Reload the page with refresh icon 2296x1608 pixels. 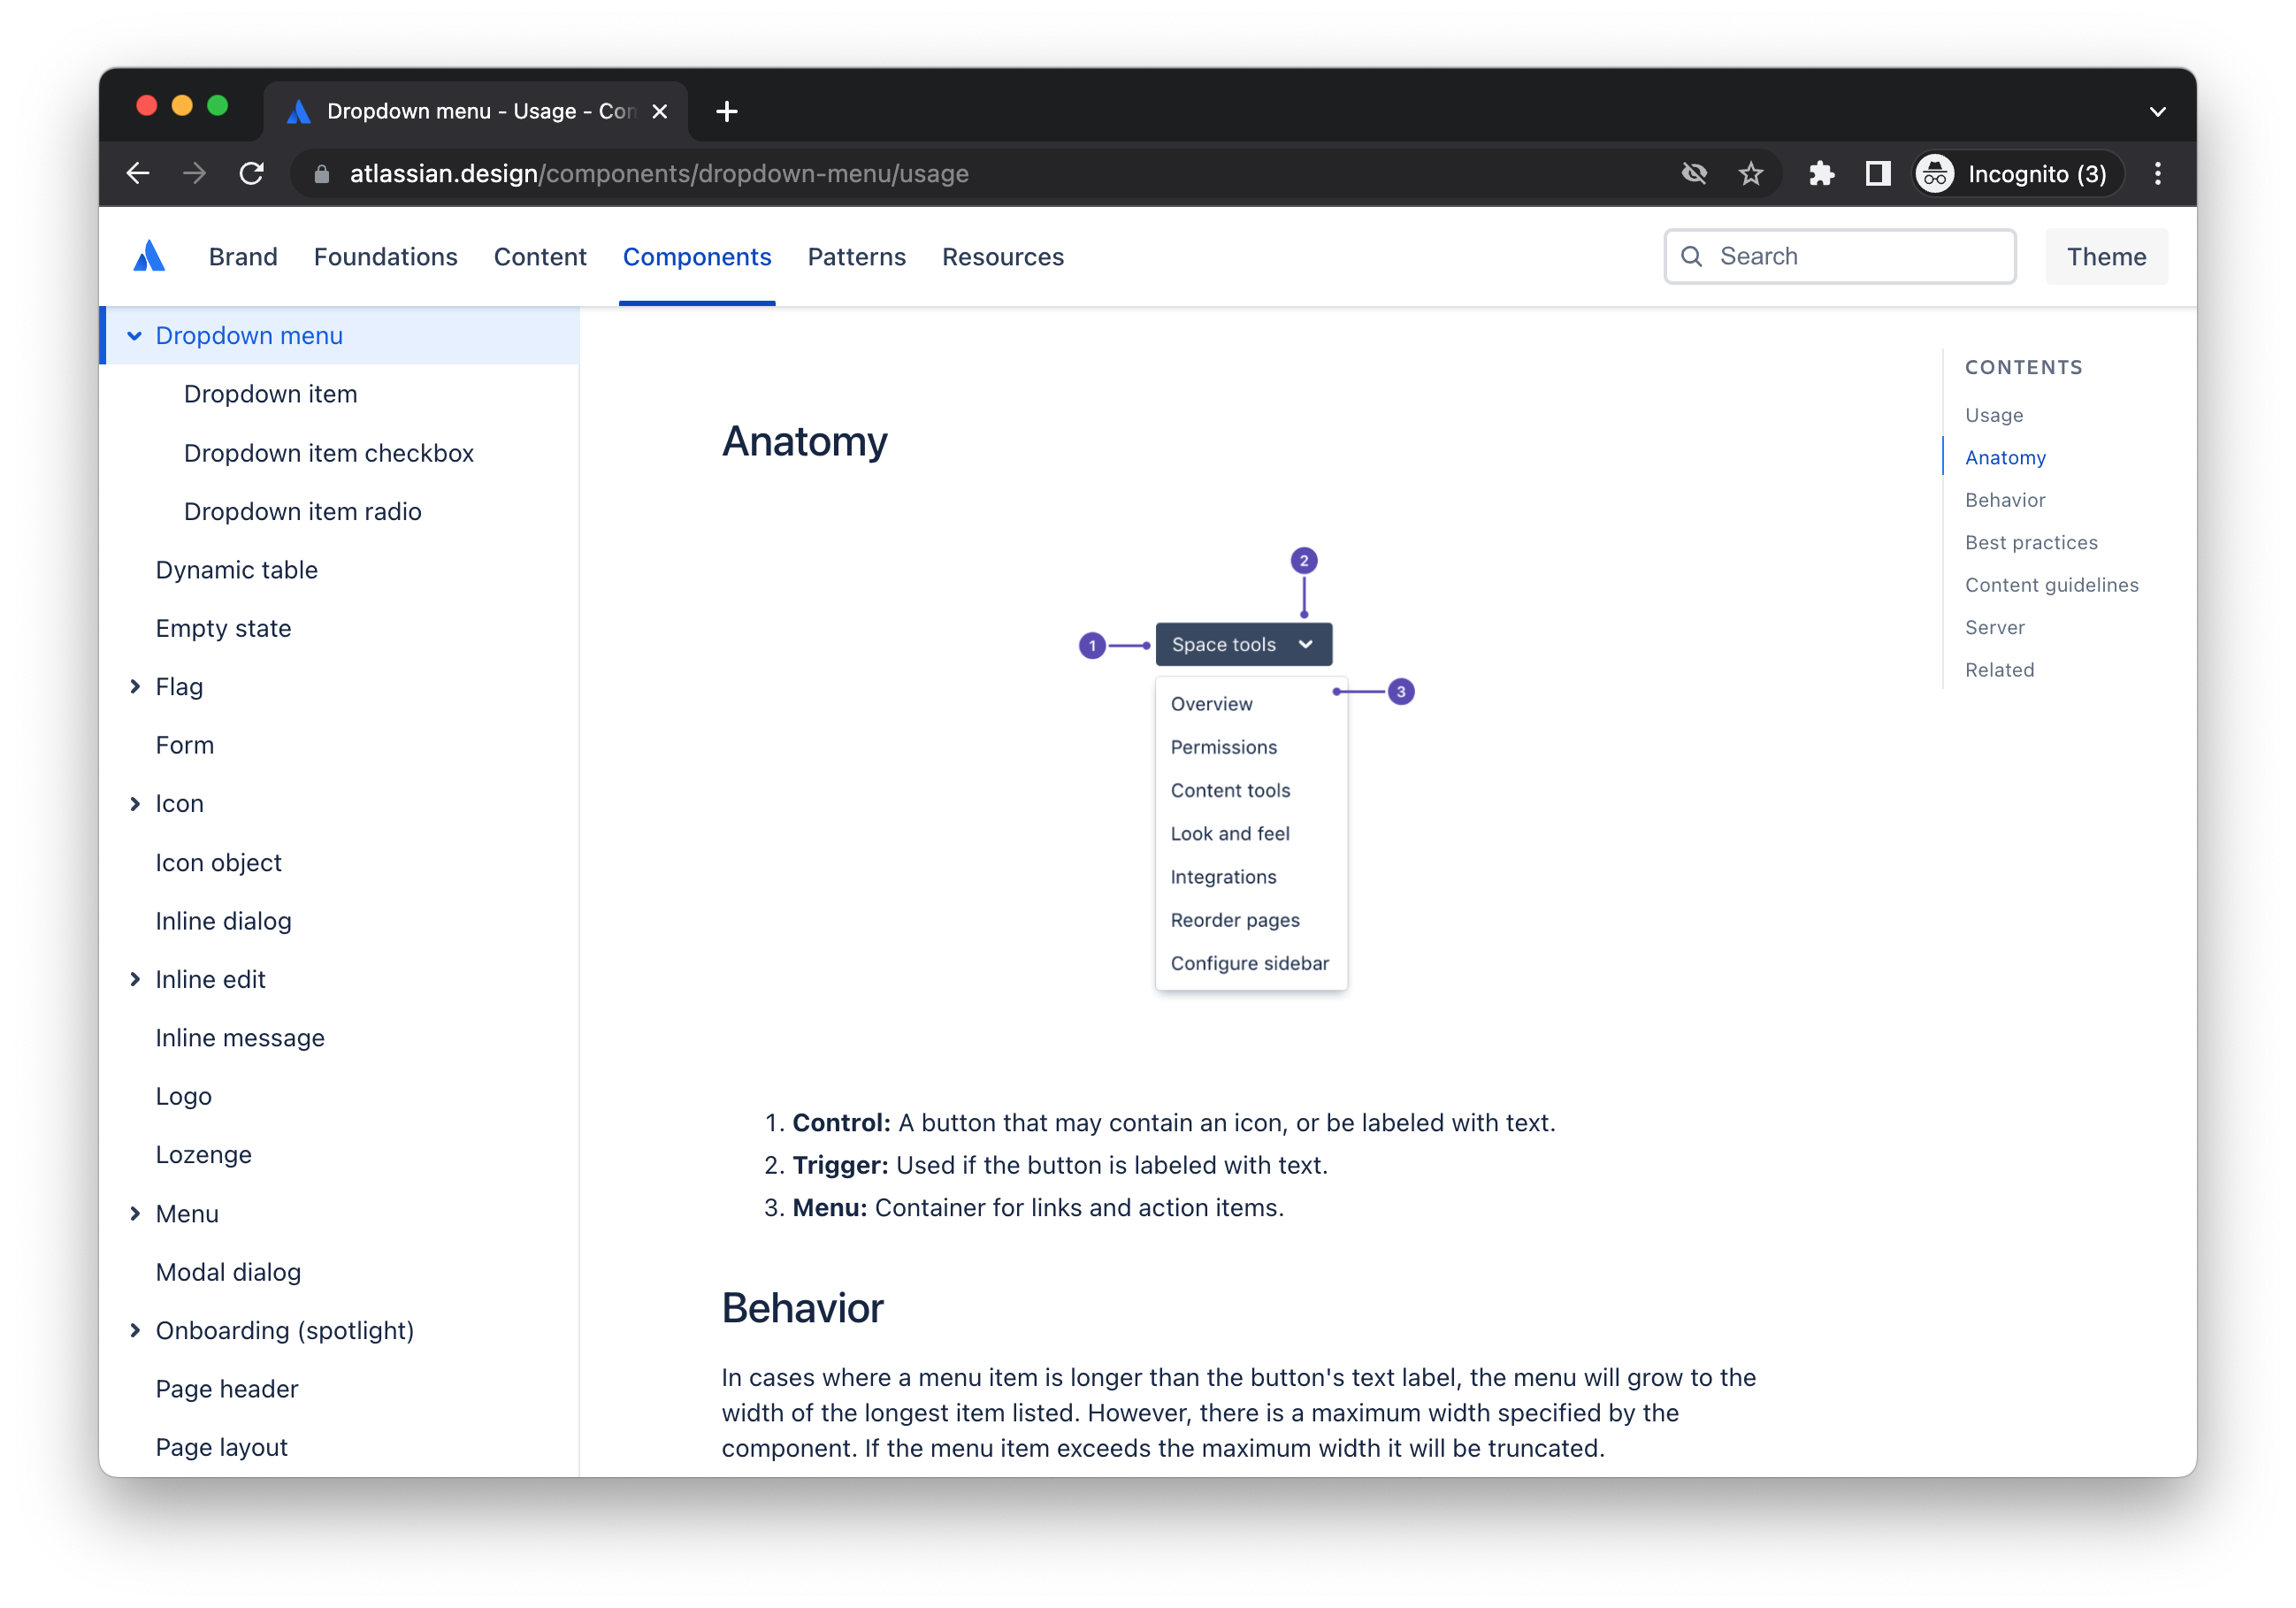click(x=252, y=173)
